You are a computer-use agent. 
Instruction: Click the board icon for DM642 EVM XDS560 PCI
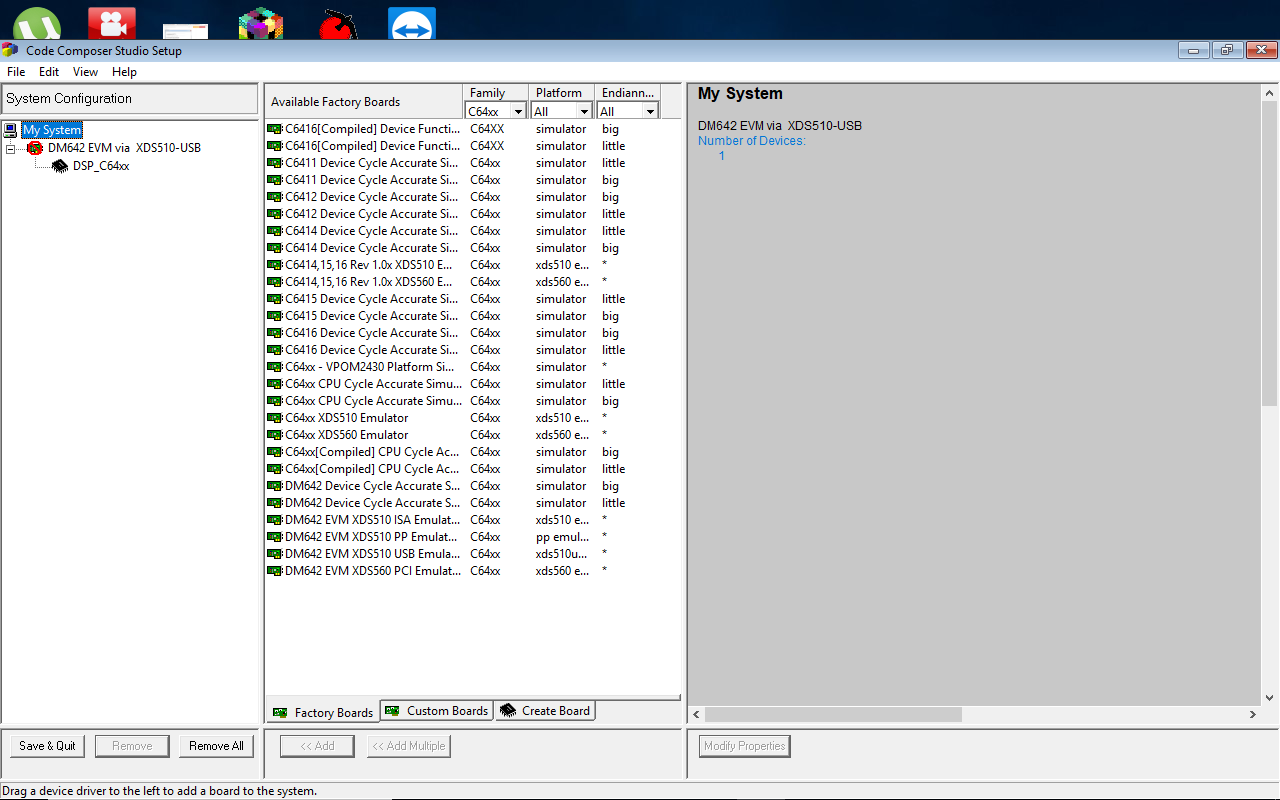(275, 571)
